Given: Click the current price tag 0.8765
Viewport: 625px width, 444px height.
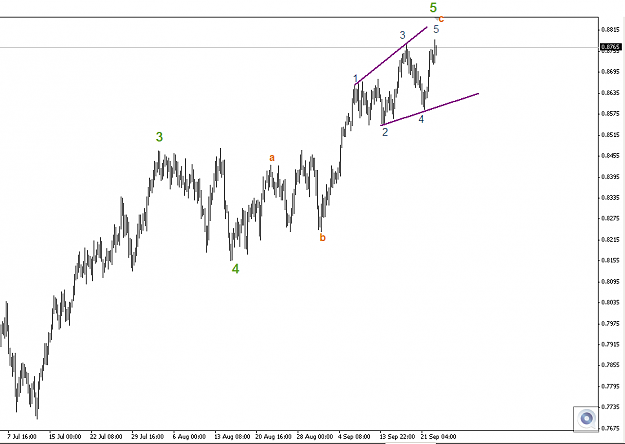Looking at the screenshot, I should click(x=610, y=47).
